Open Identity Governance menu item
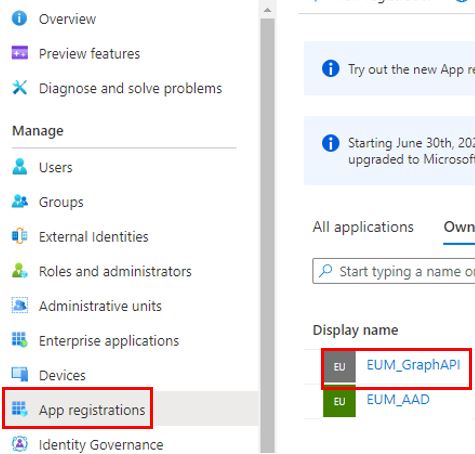Viewport: 475px width, 454px height. tap(101, 445)
